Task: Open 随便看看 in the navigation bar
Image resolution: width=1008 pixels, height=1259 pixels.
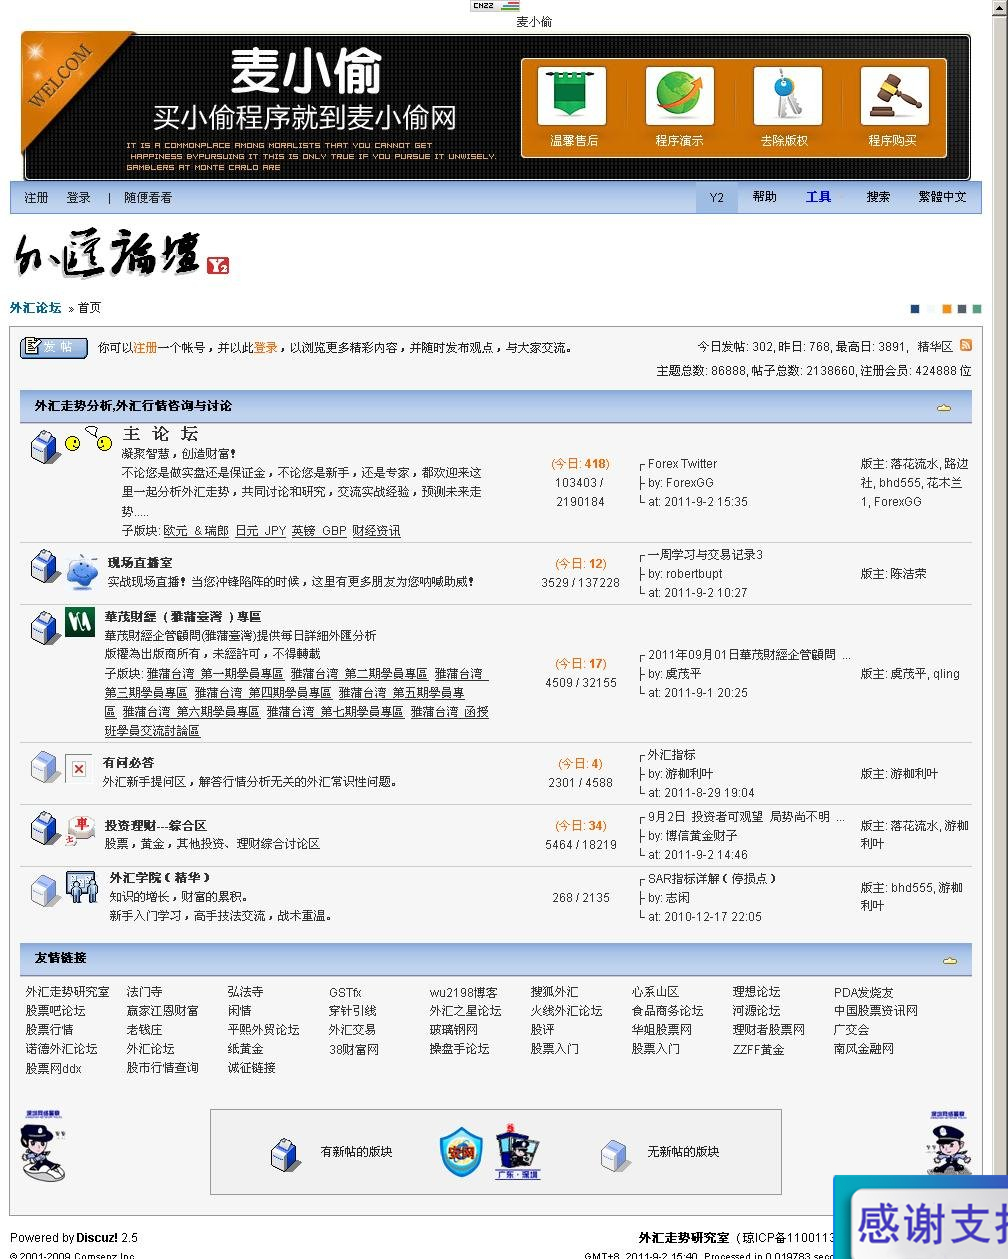Action: (x=148, y=198)
